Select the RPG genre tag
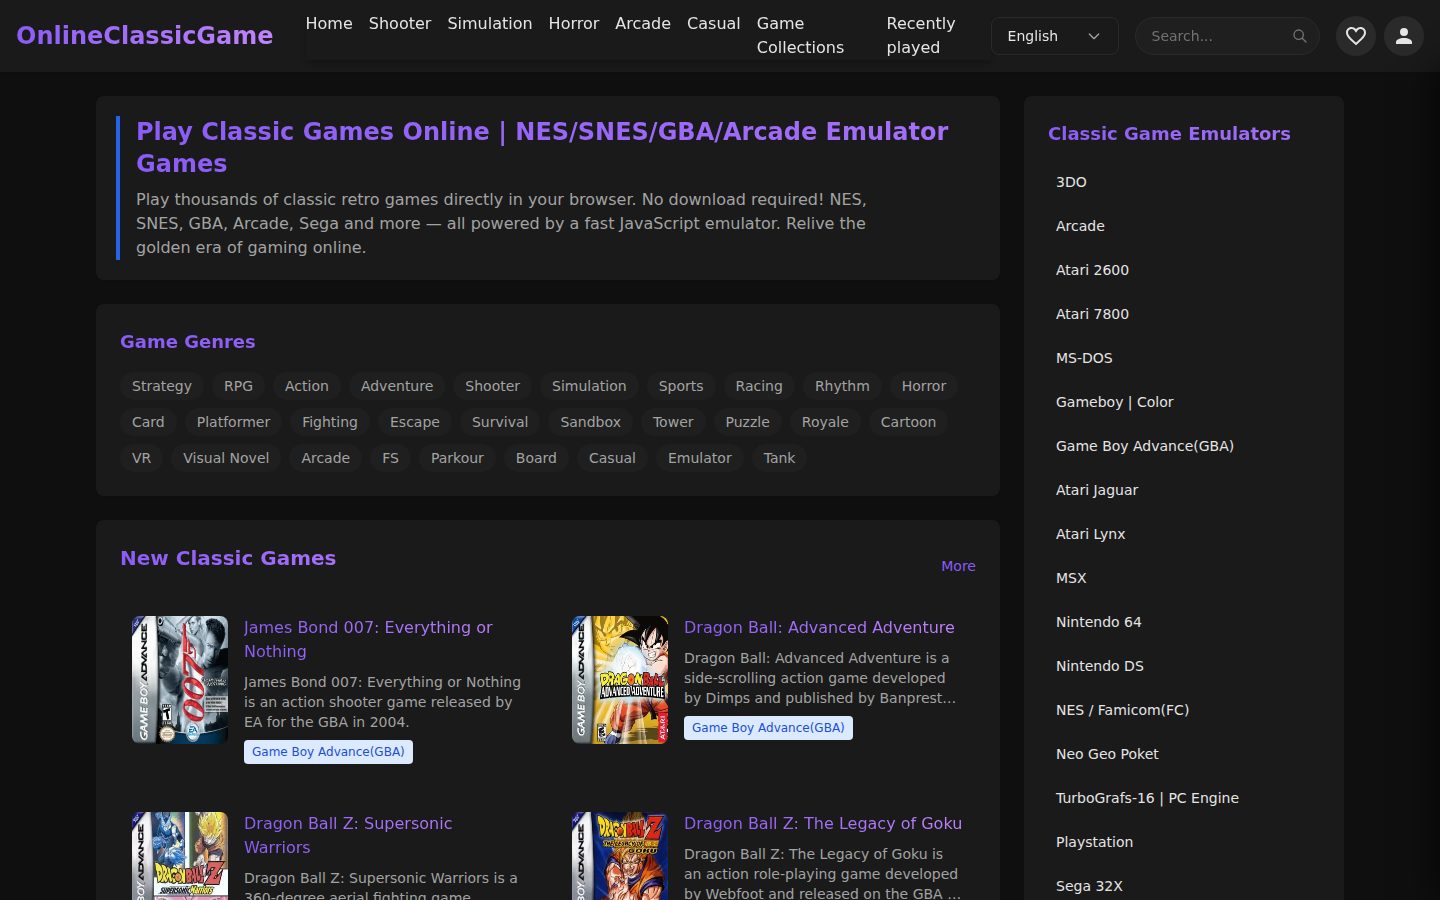The height and width of the screenshot is (900, 1440). (x=238, y=386)
